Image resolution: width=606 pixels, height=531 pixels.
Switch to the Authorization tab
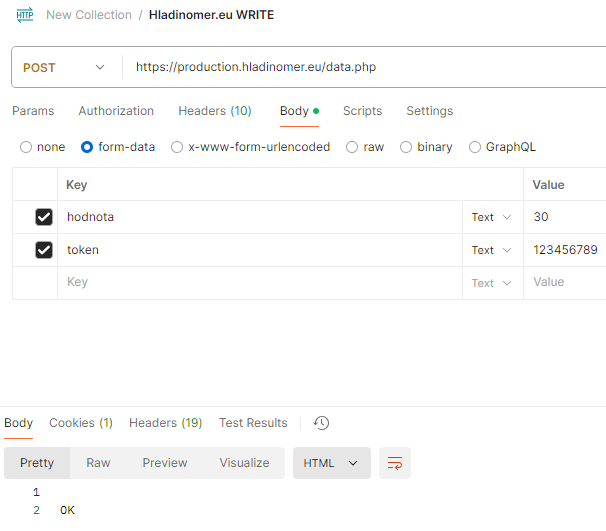click(x=116, y=111)
